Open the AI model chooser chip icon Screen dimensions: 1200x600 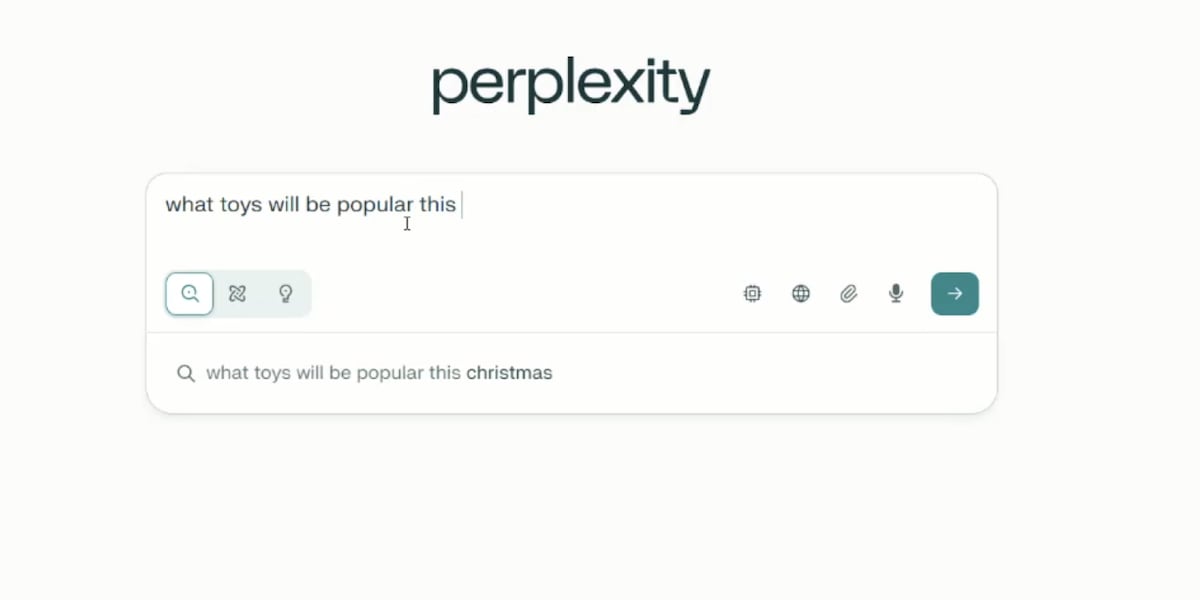[752, 294]
